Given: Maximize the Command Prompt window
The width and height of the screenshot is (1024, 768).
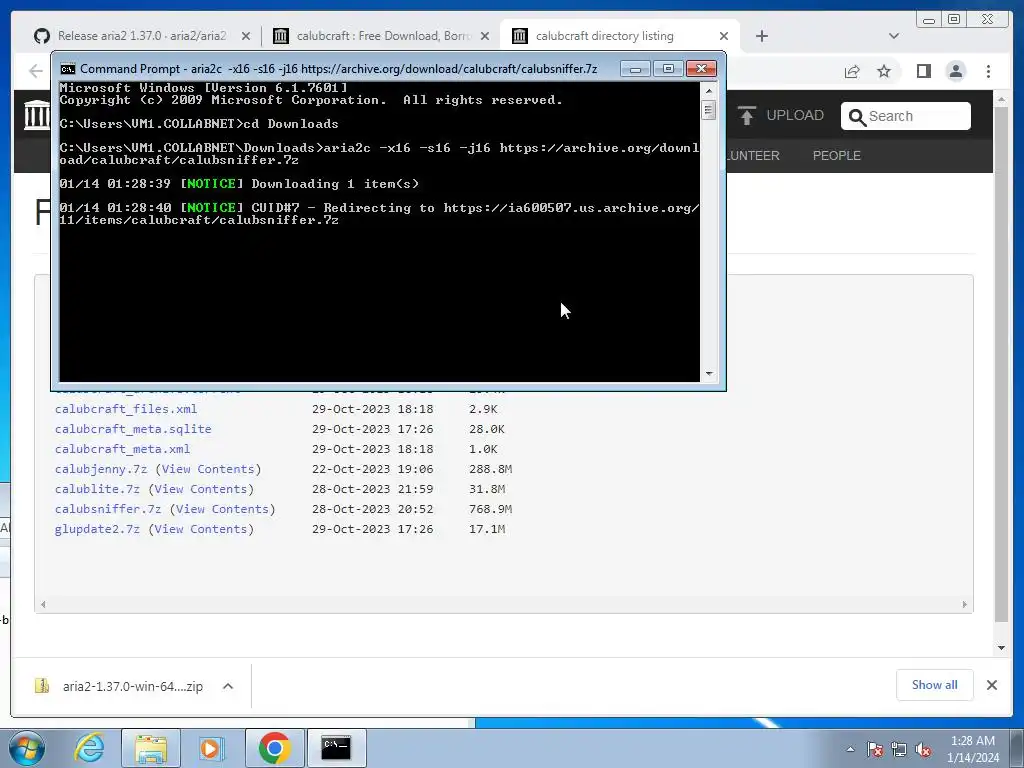Looking at the screenshot, I should tap(668, 69).
